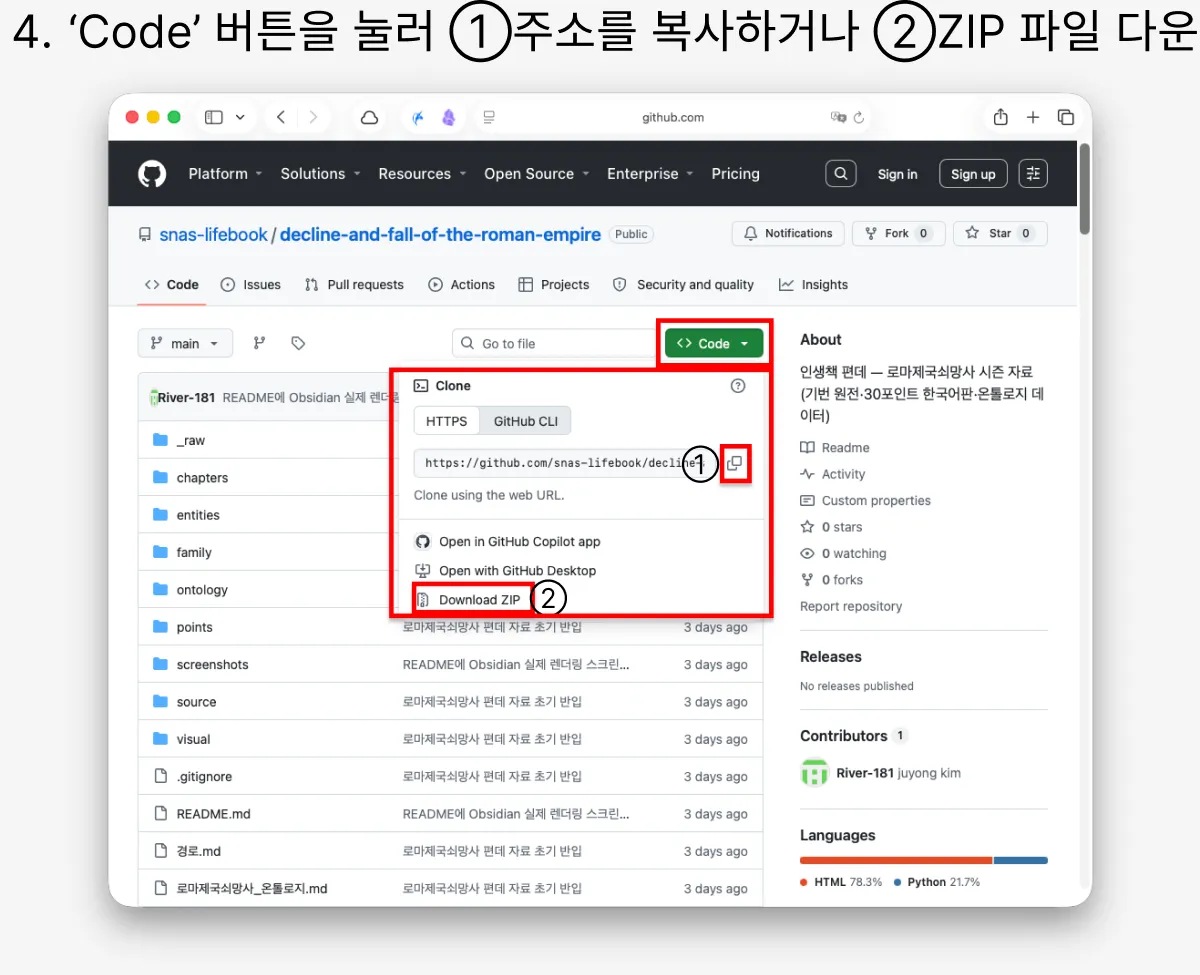Switch to the Actions tab
Screen dimensions: 1200x975
click(461, 285)
